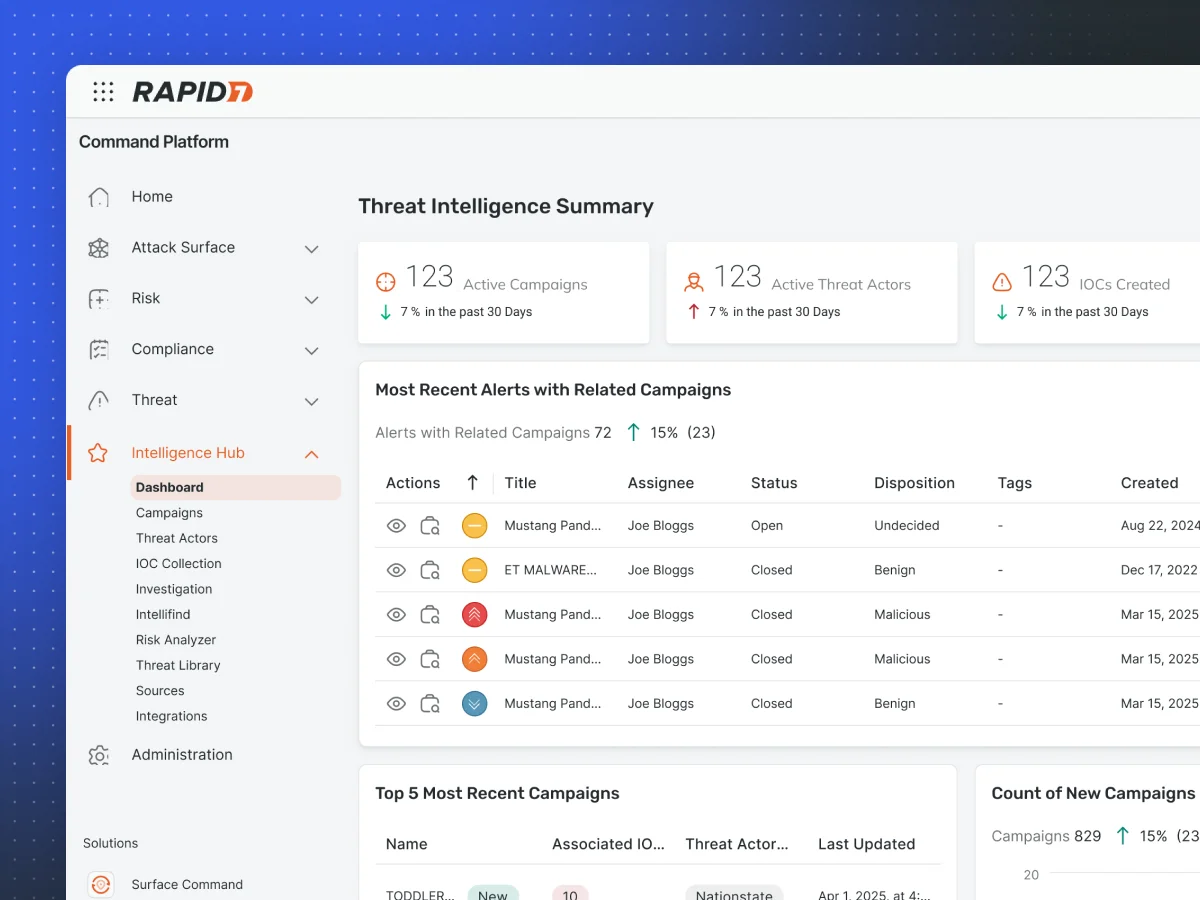Click the Active Campaigns target icon

(386, 282)
